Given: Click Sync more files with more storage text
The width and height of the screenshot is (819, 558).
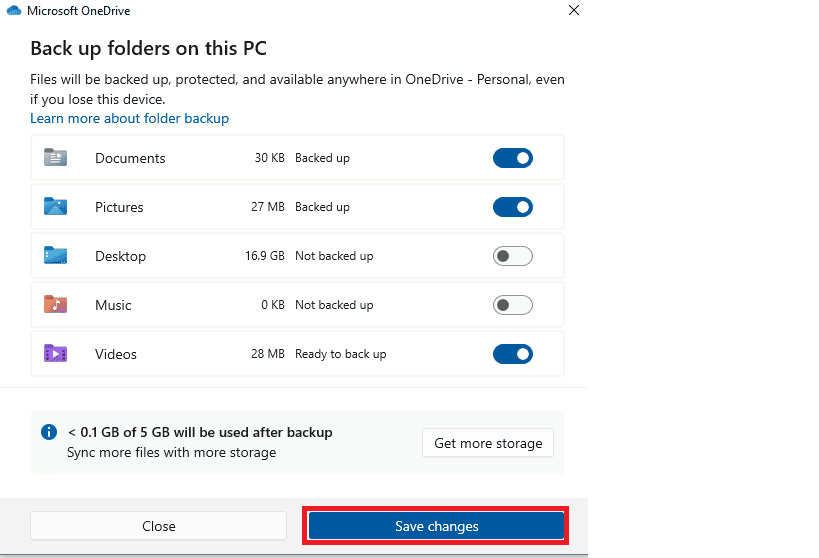Looking at the screenshot, I should (171, 452).
